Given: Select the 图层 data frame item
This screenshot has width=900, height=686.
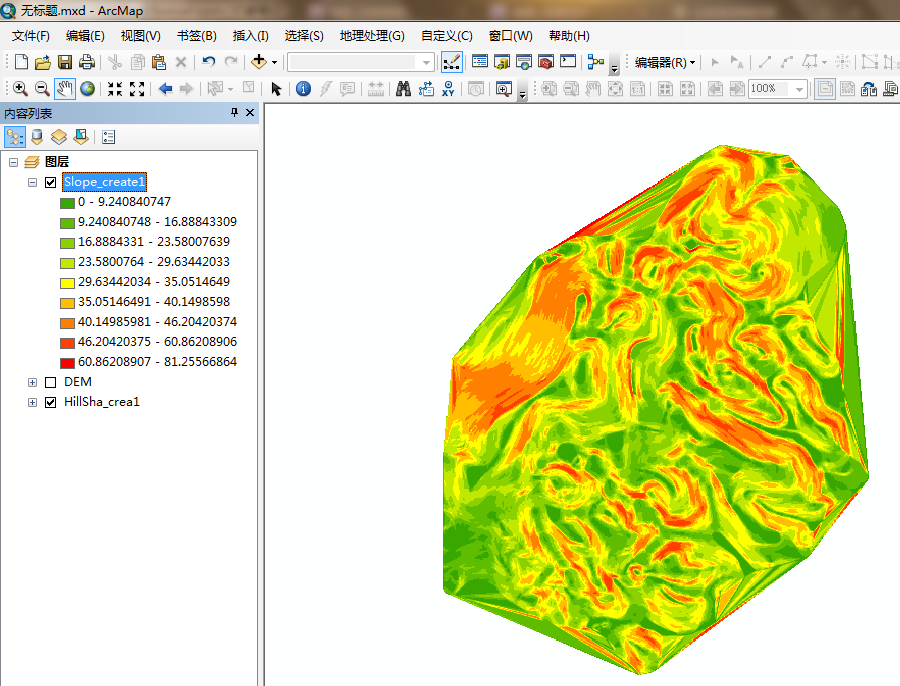Looking at the screenshot, I should tap(57, 162).
